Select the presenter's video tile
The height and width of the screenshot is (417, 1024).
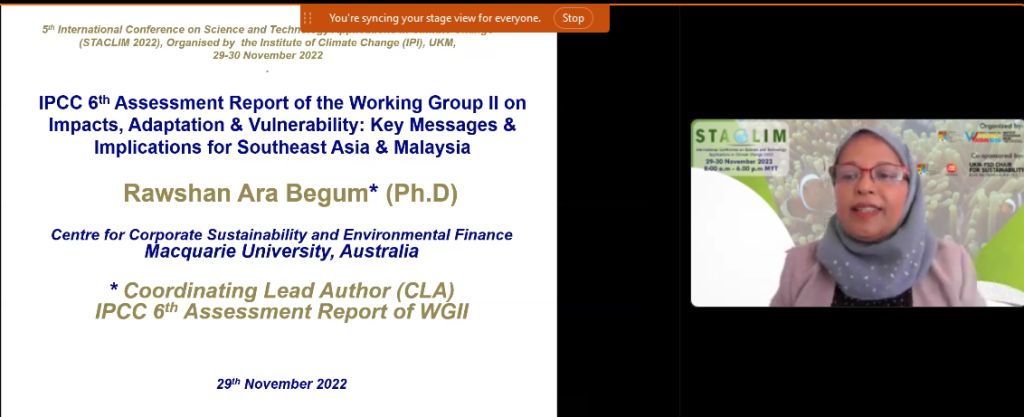[856, 213]
